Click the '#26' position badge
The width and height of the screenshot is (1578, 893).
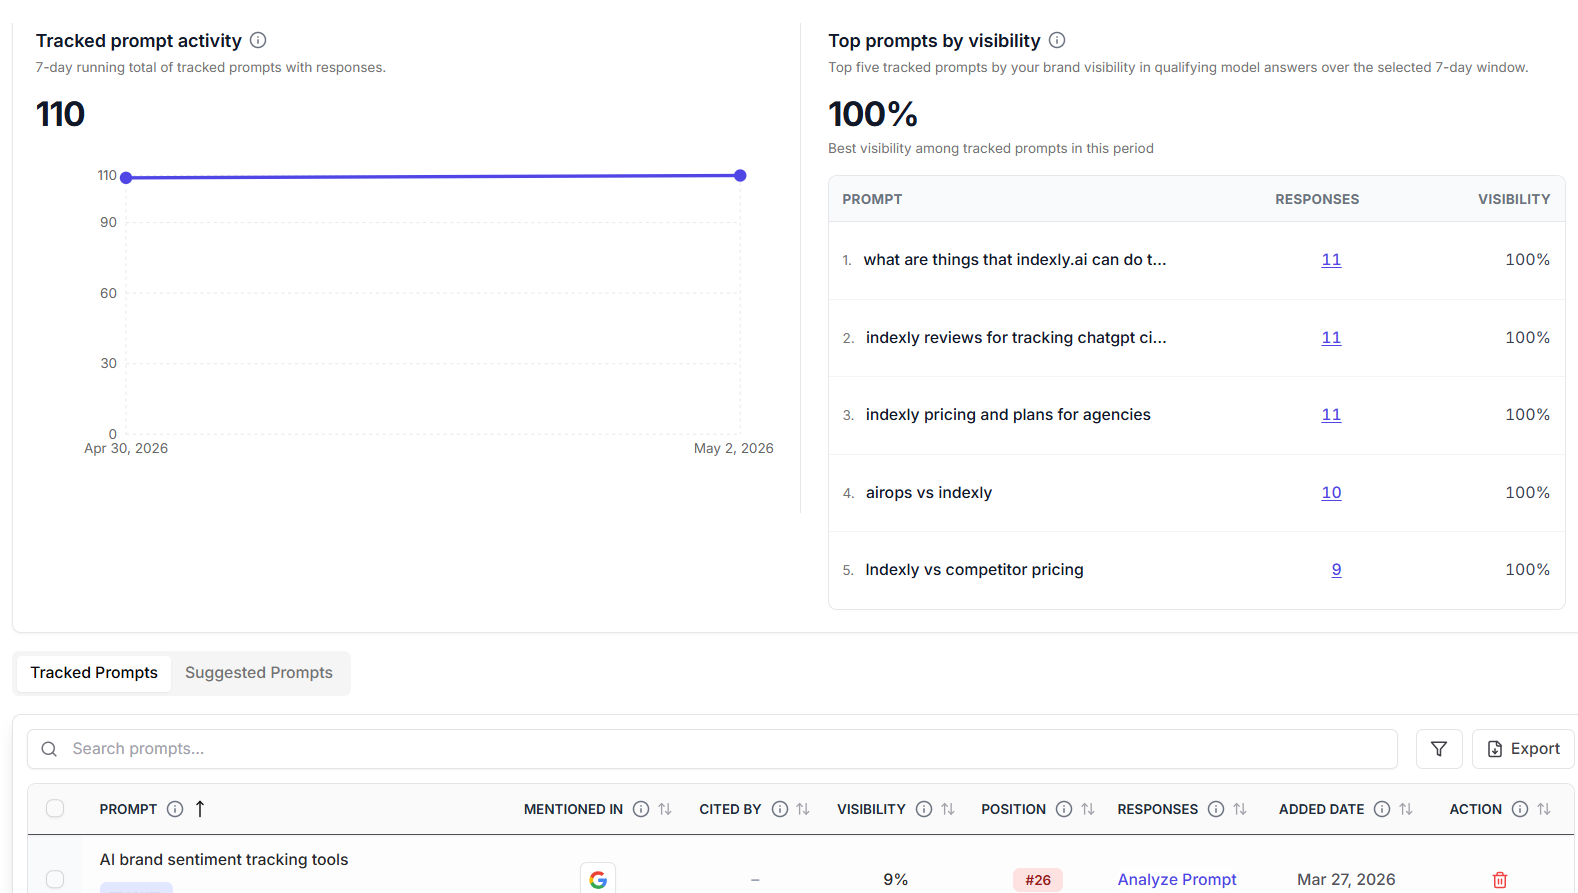(1038, 880)
